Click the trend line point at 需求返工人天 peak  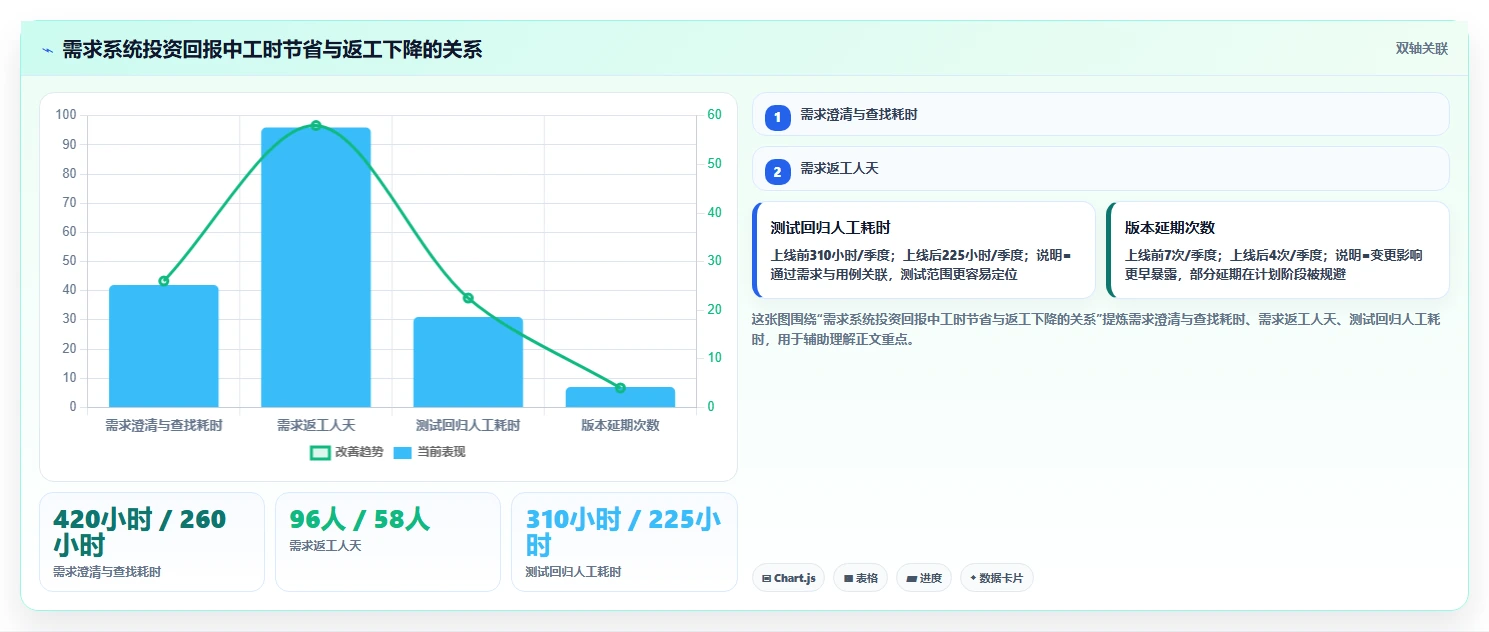tap(316, 125)
